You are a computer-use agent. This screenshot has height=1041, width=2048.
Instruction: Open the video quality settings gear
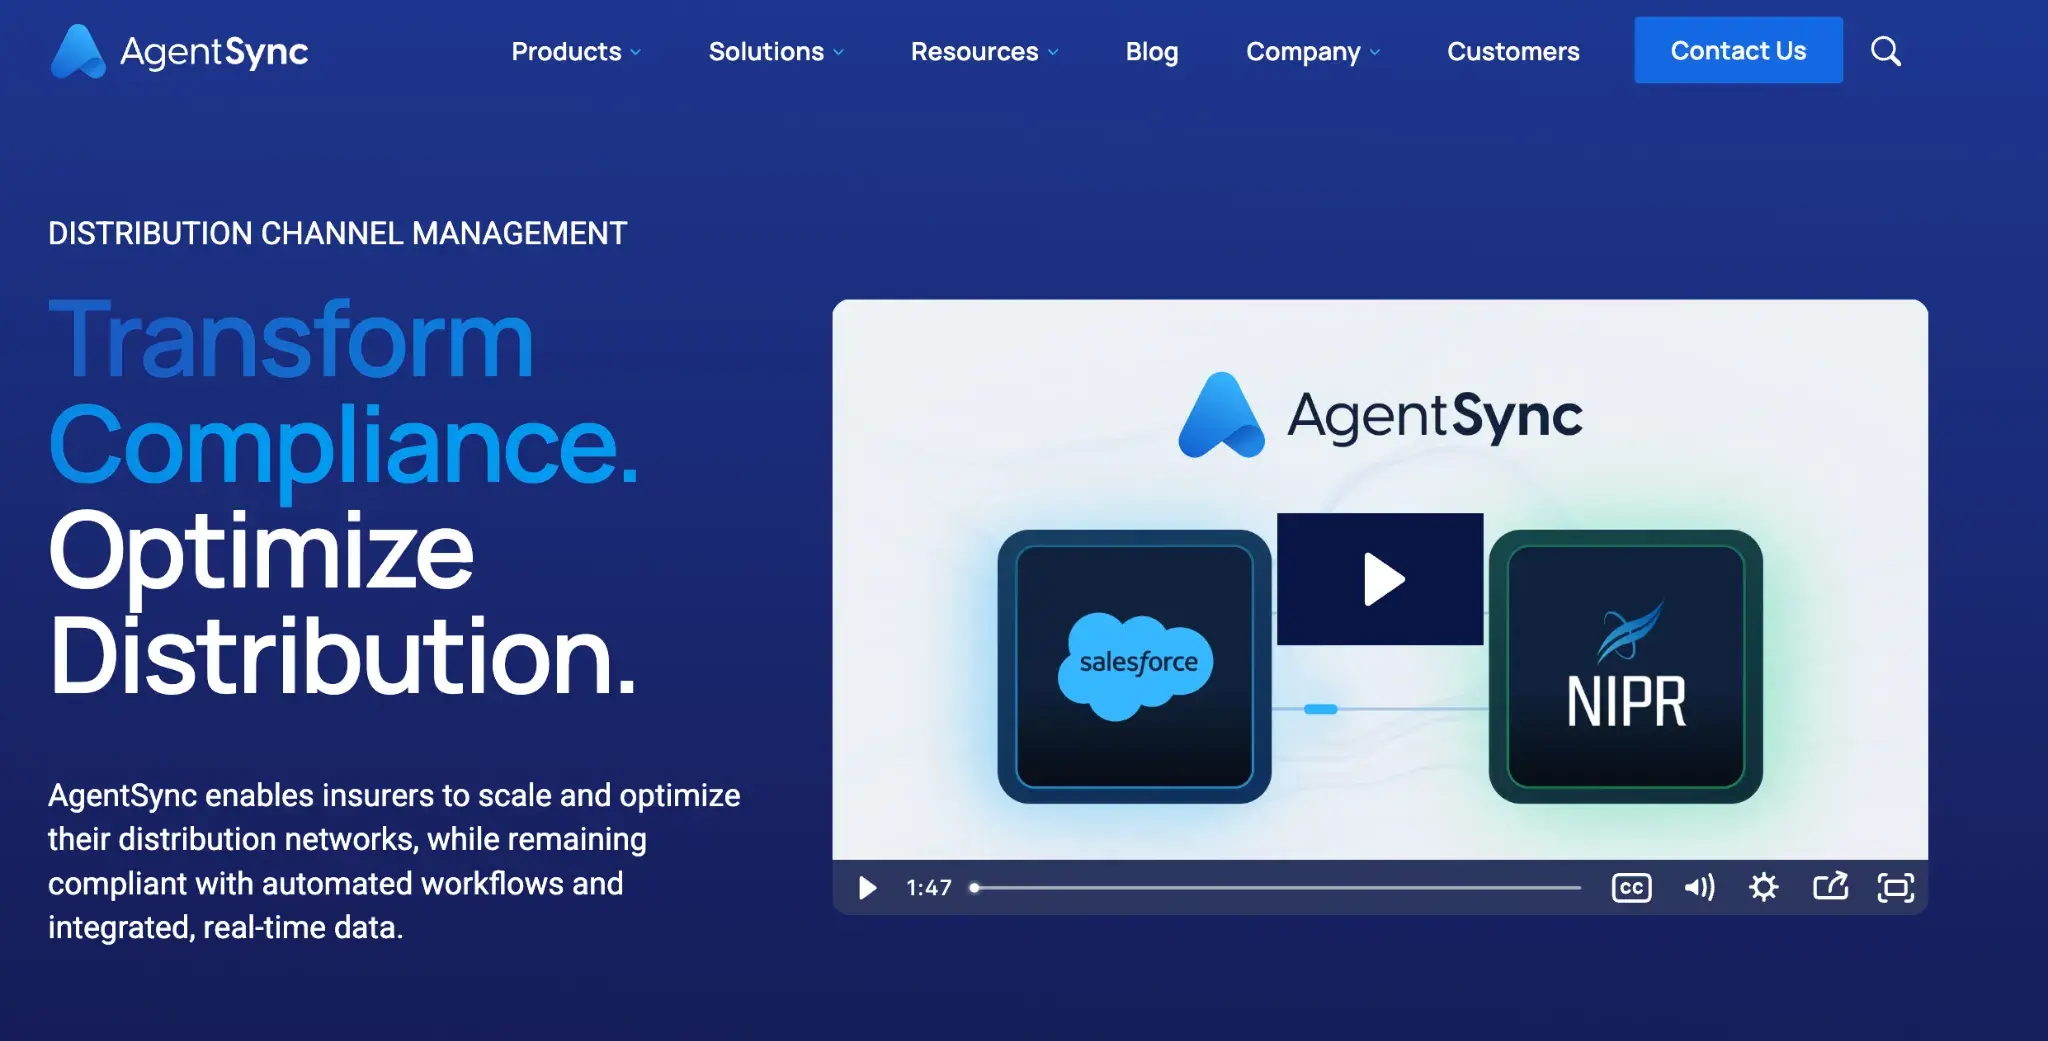tap(1764, 887)
